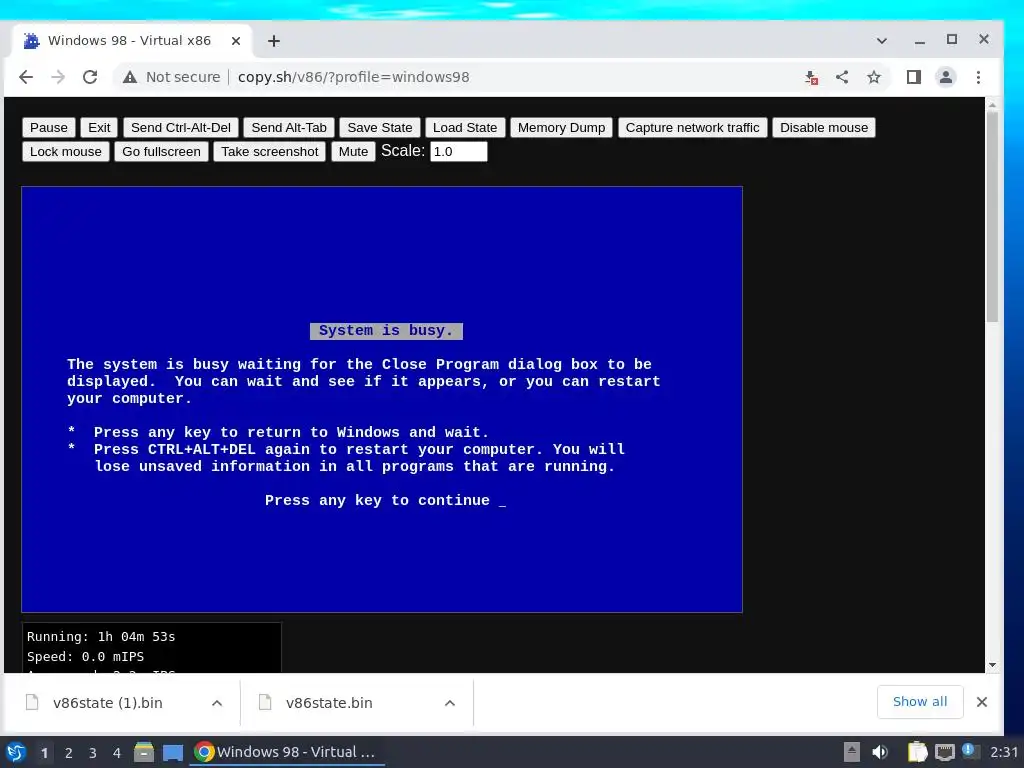1024x768 pixels.
Task: Click the blocked download icon in address bar
Action: (x=811, y=77)
